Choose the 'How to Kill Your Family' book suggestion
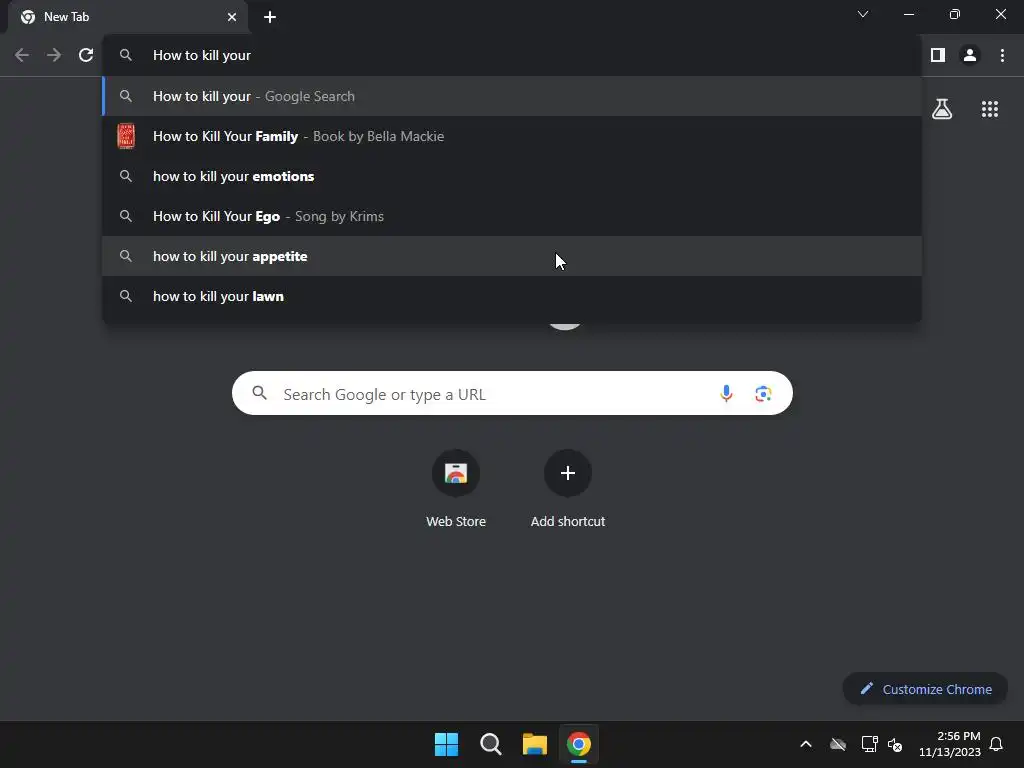 (512, 136)
